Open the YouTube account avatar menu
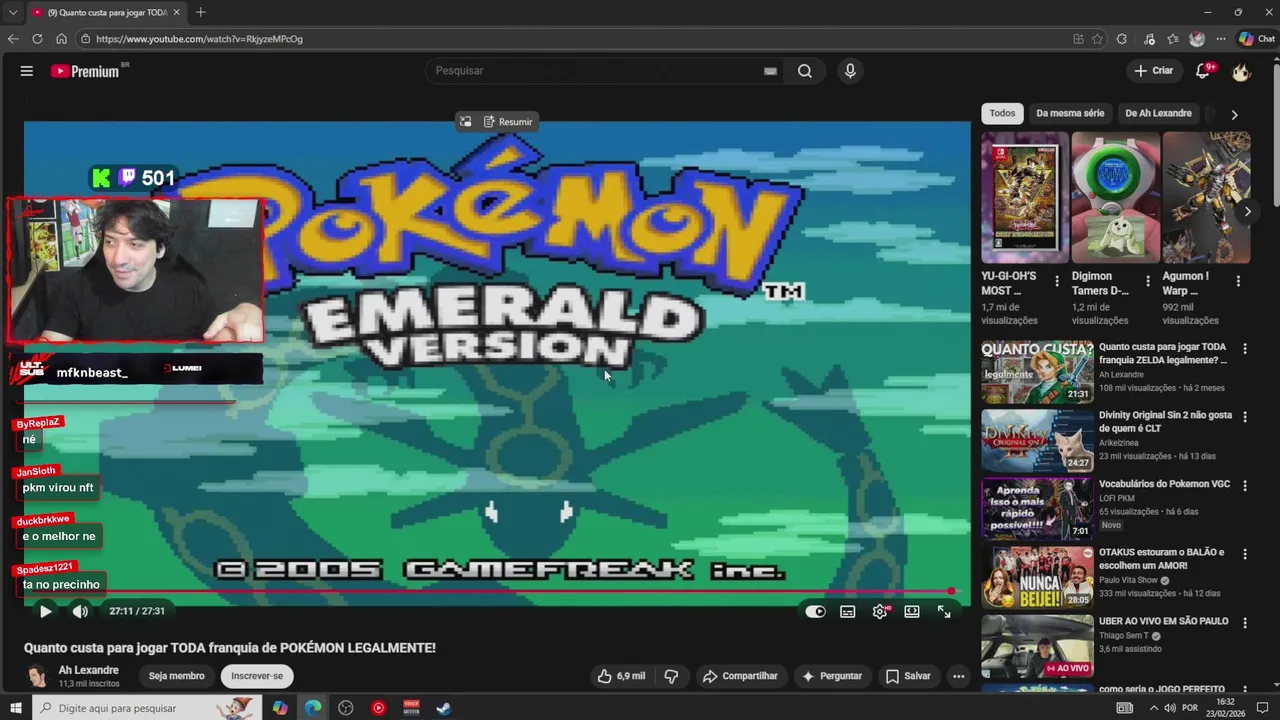This screenshot has width=1280, height=720. click(1241, 71)
